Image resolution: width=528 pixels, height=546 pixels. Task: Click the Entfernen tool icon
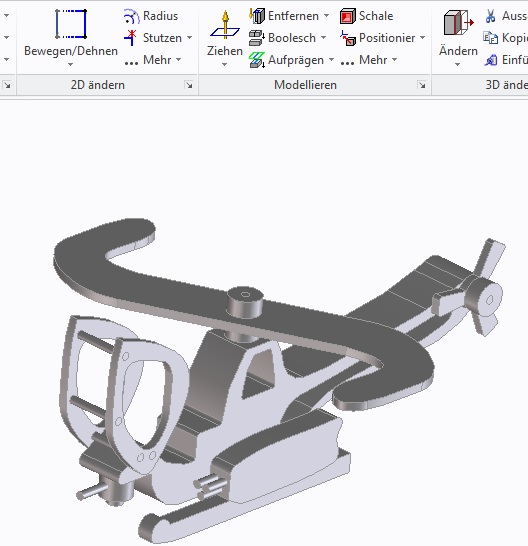(x=257, y=16)
